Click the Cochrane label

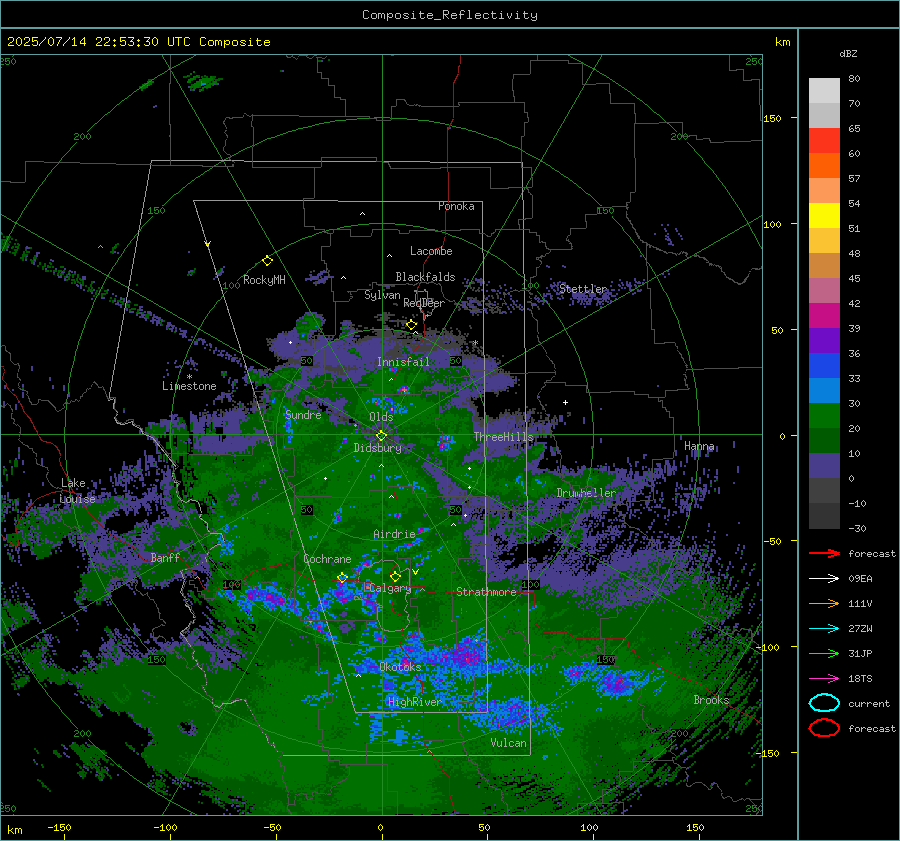pyautogui.click(x=327, y=559)
